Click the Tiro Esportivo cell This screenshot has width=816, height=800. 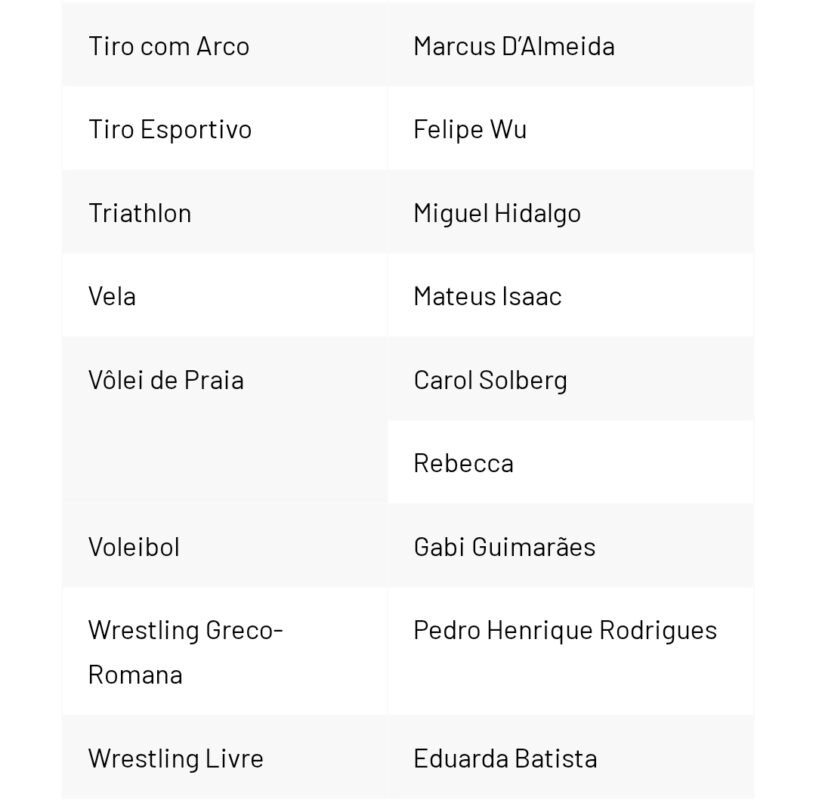tap(170, 130)
